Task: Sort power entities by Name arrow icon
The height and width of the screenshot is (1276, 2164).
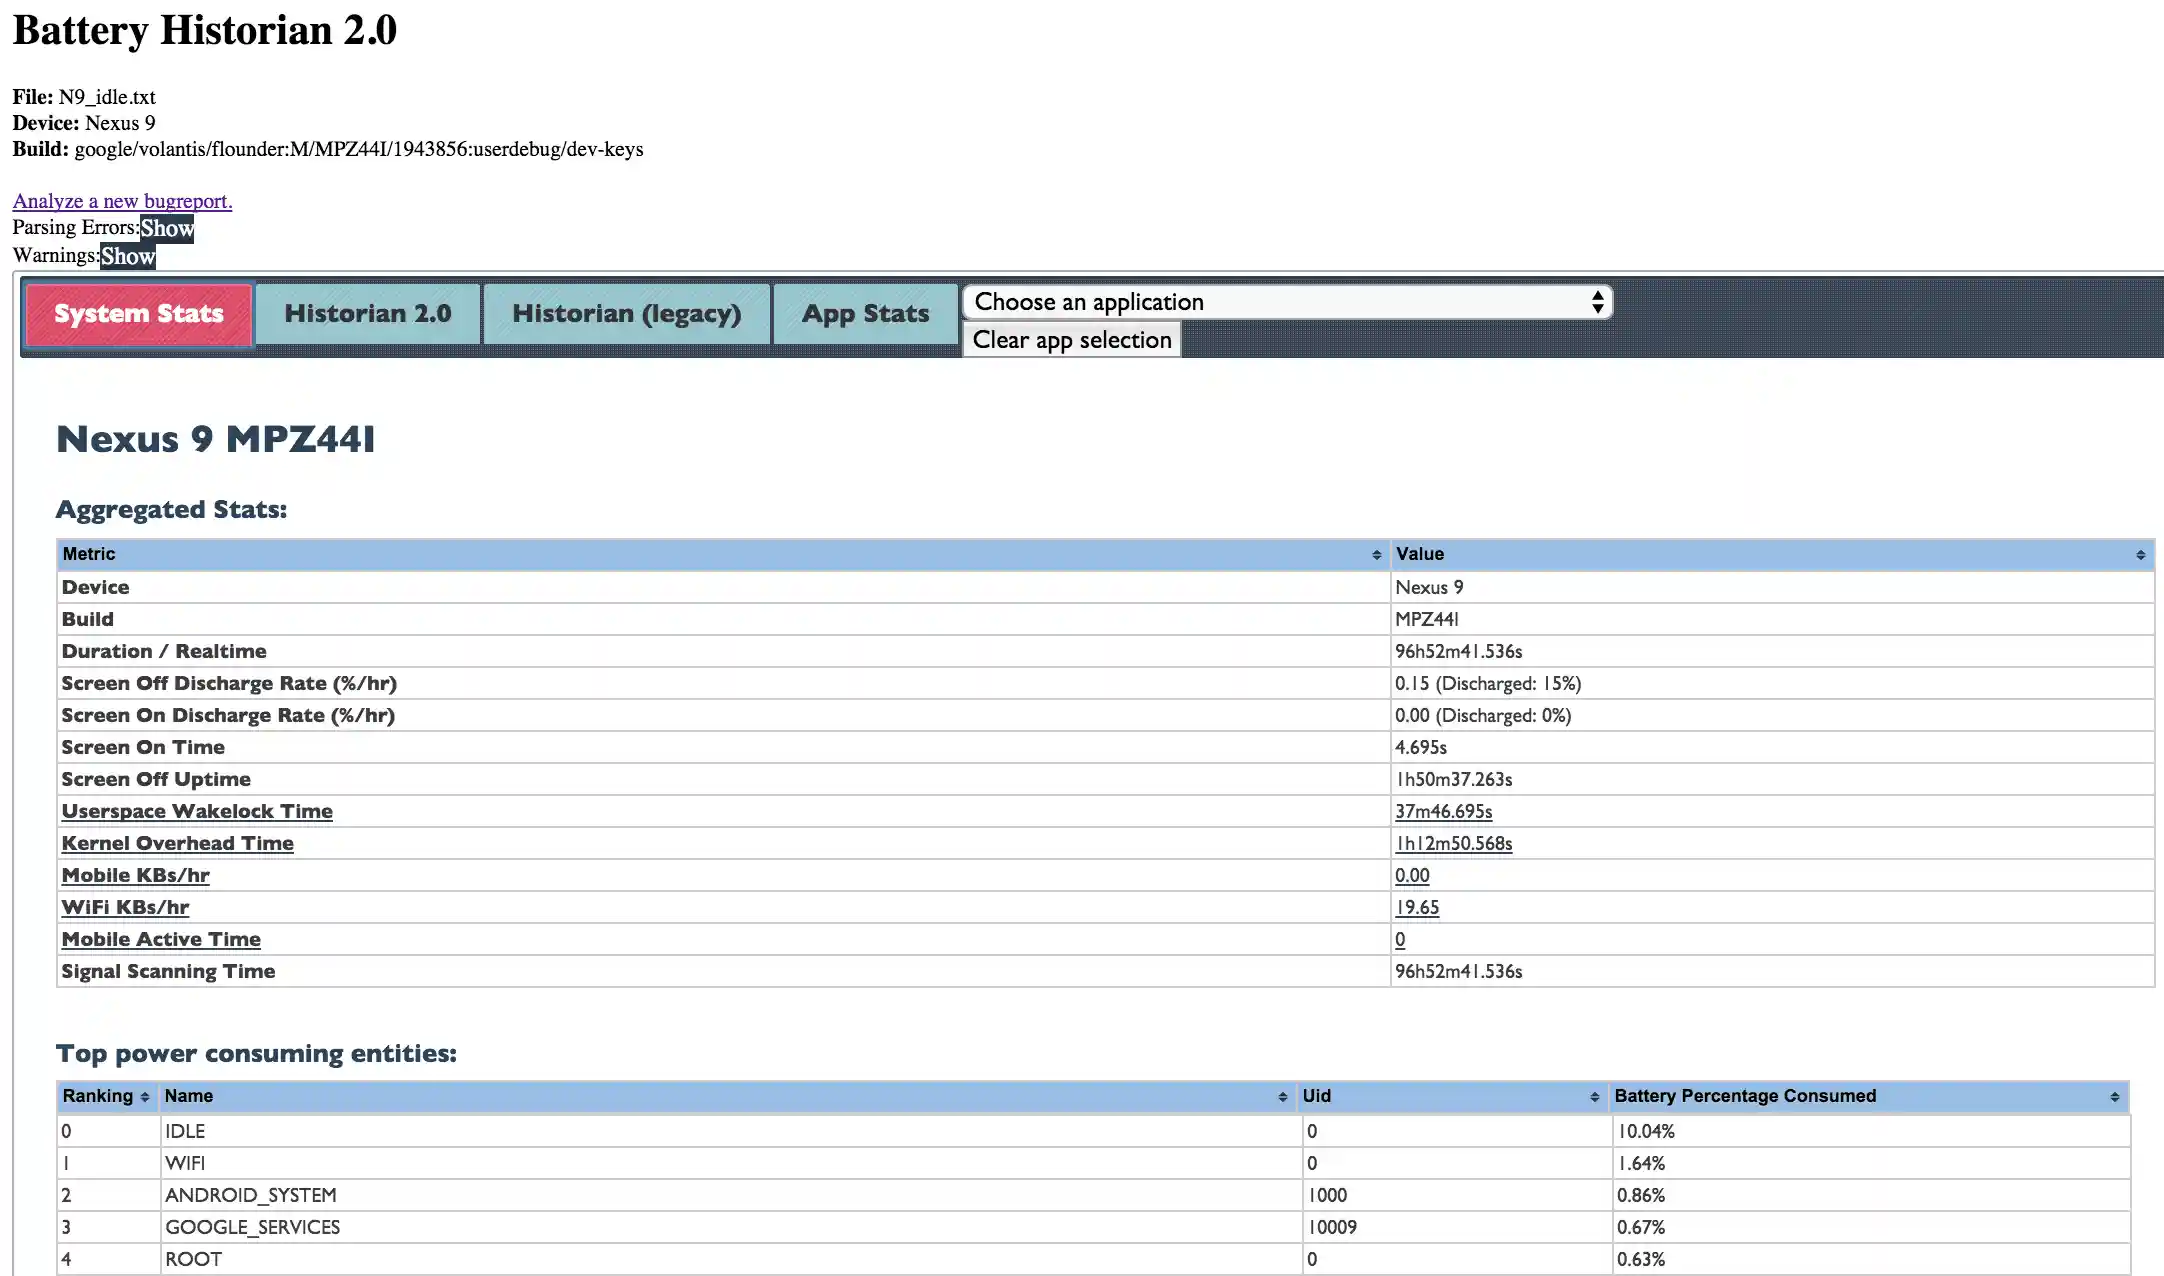Action: pyautogui.click(x=1282, y=1097)
